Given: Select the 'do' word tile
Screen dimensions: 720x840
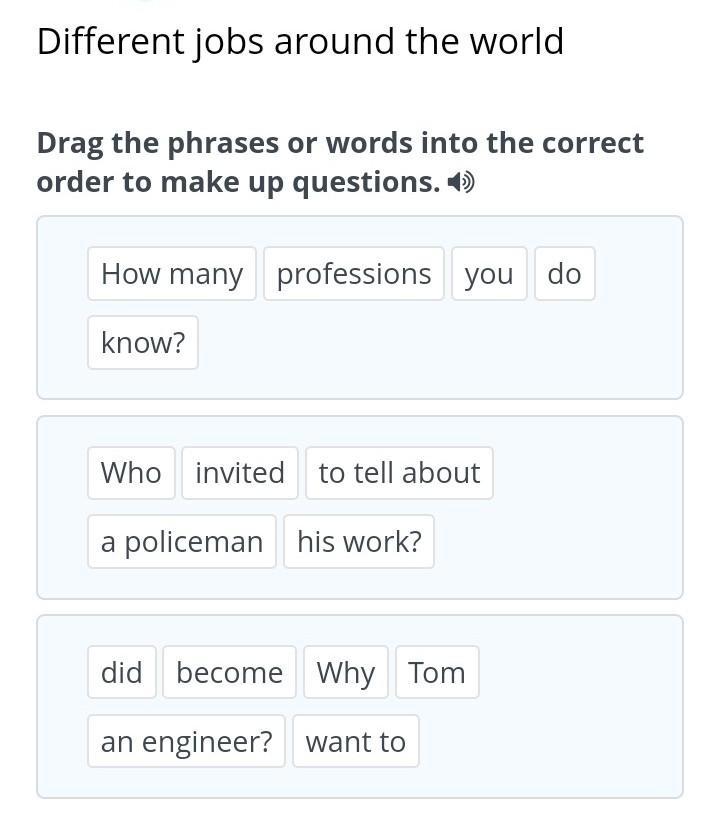Looking at the screenshot, I should 564,274.
